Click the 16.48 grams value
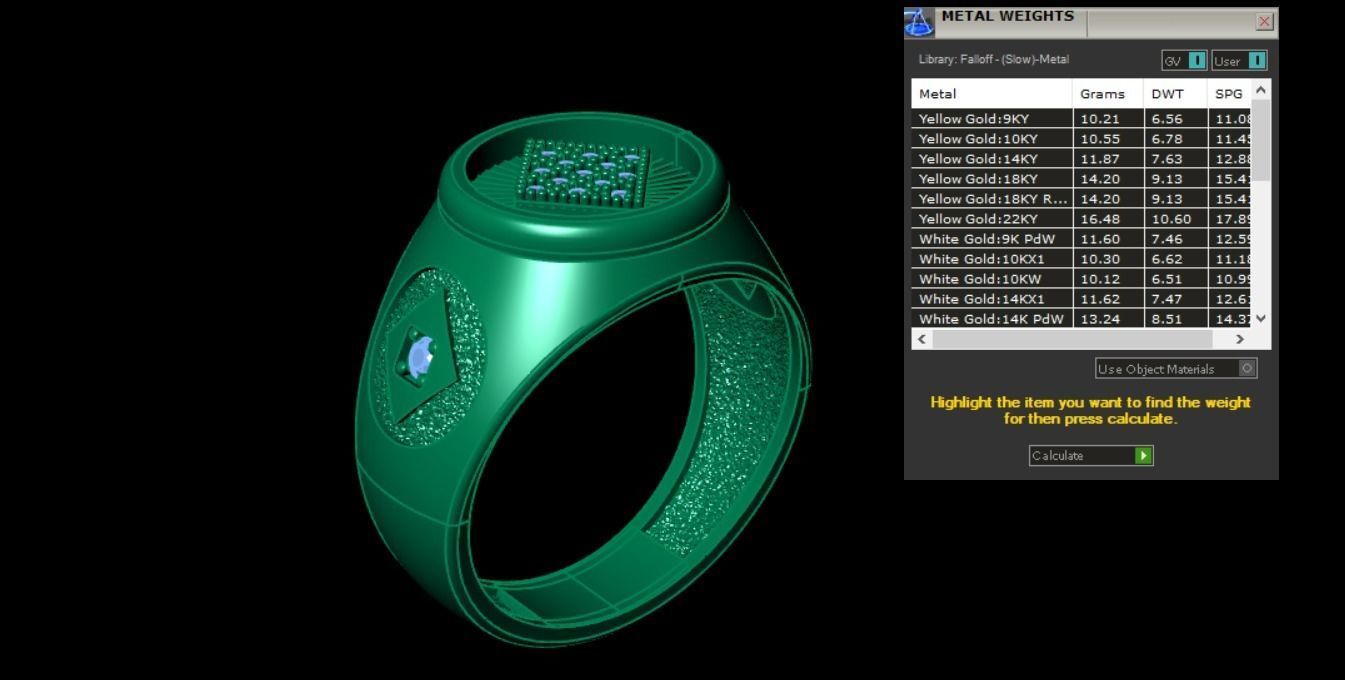This screenshot has height=680, width=1345. [x=1108, y=219]
